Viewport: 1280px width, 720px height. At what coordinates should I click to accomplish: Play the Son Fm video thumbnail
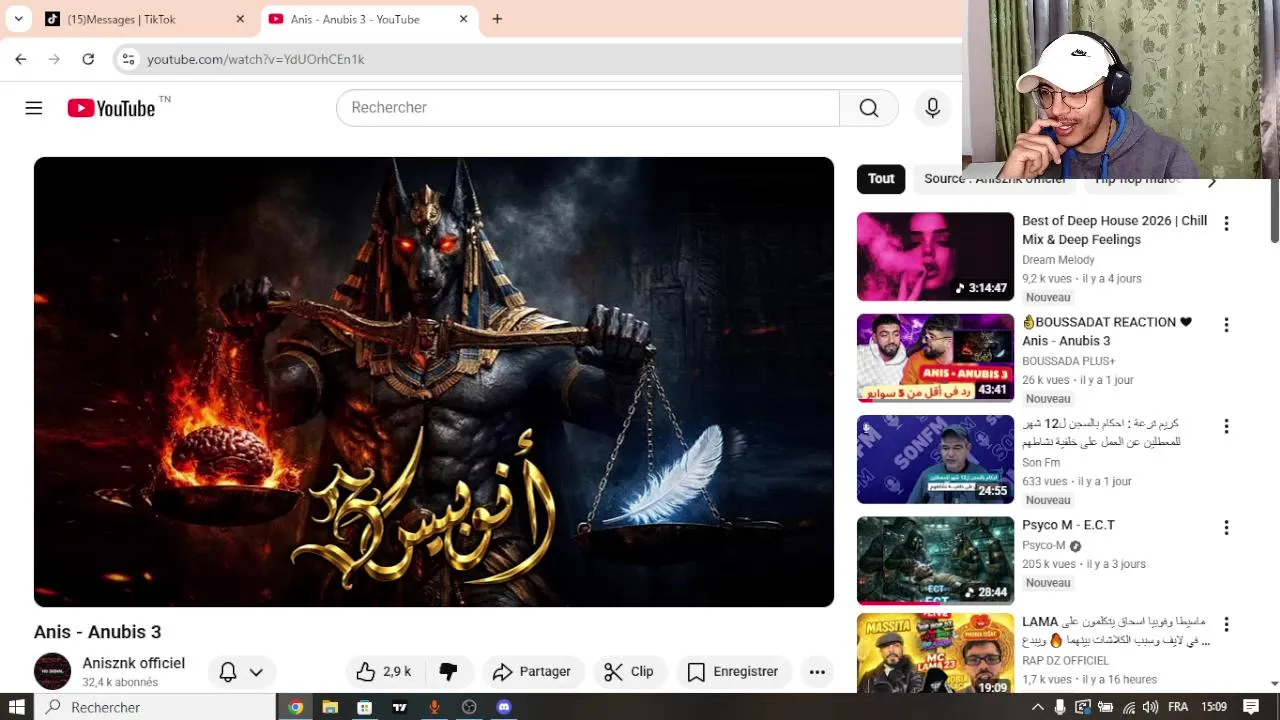point(935,459)
